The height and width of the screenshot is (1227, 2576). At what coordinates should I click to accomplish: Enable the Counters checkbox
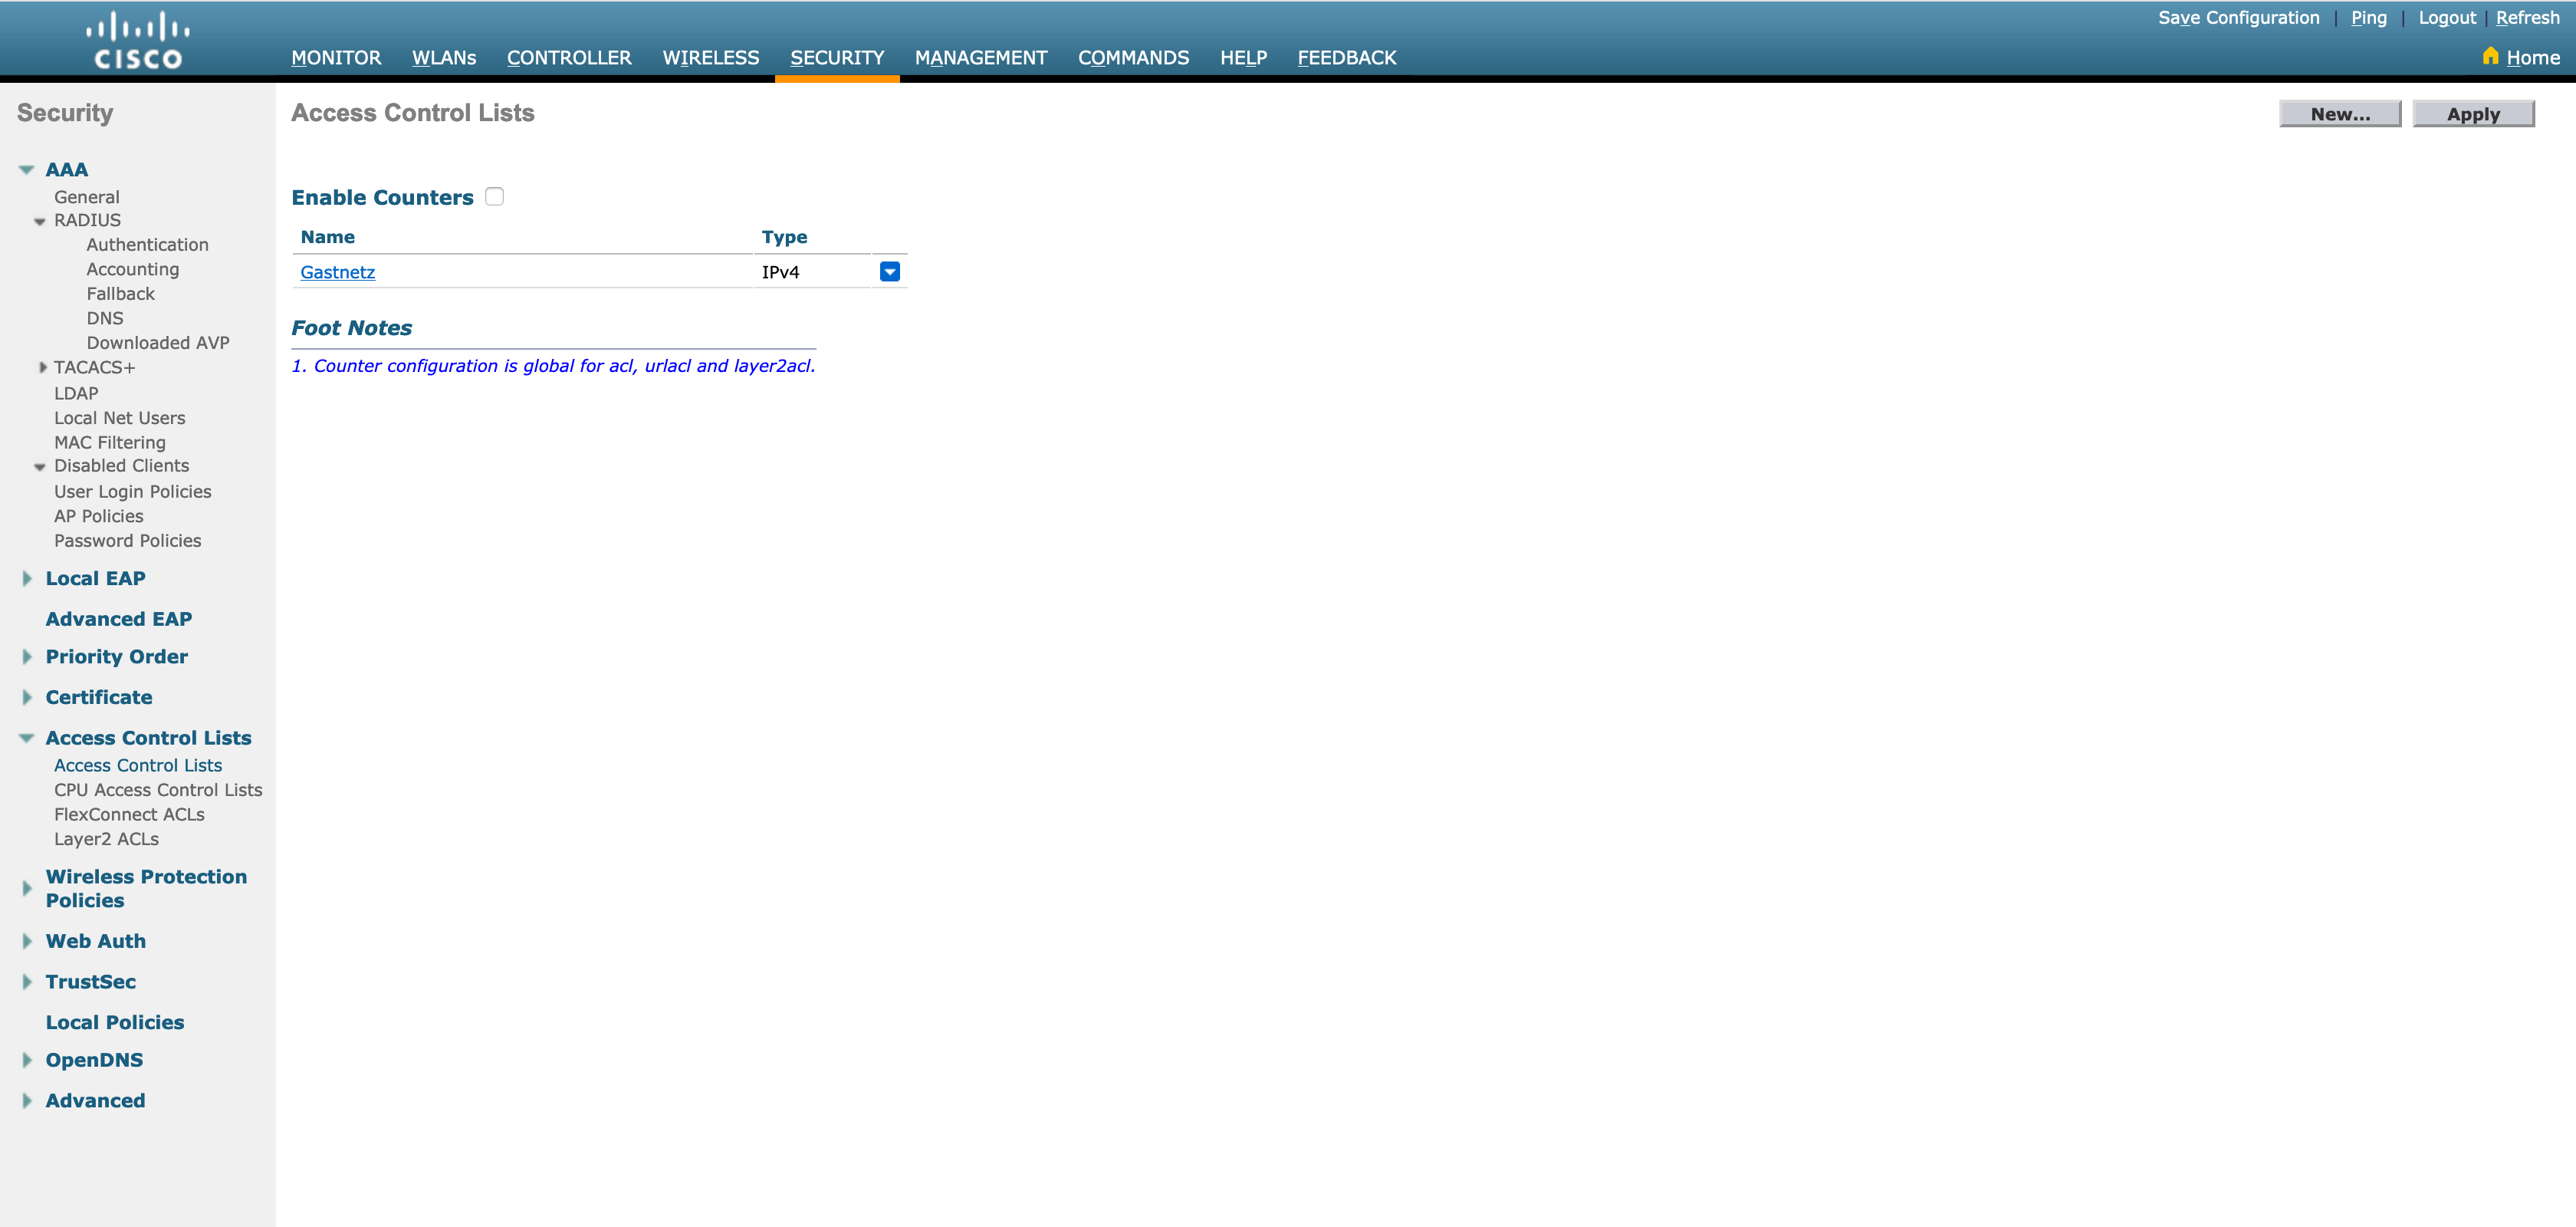pos(494,197)
